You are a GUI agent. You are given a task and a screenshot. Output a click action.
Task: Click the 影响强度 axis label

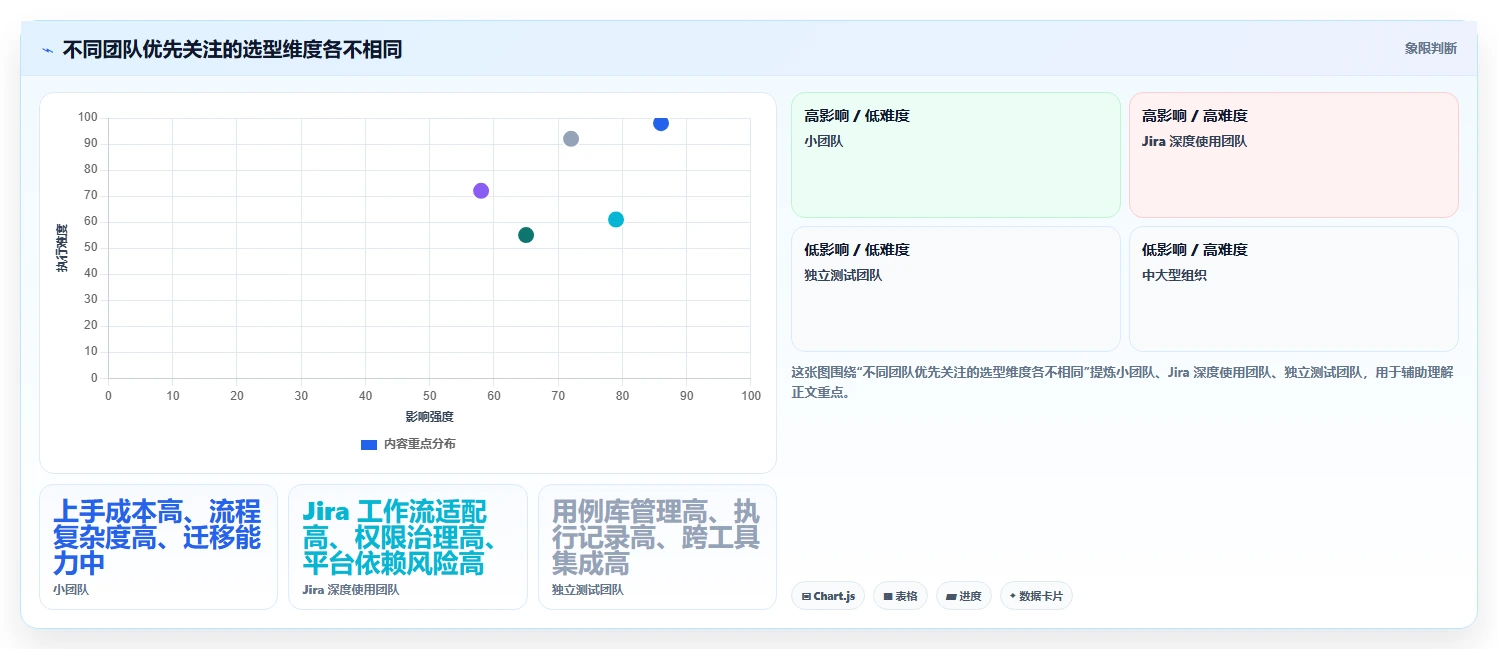pos(429,417)
